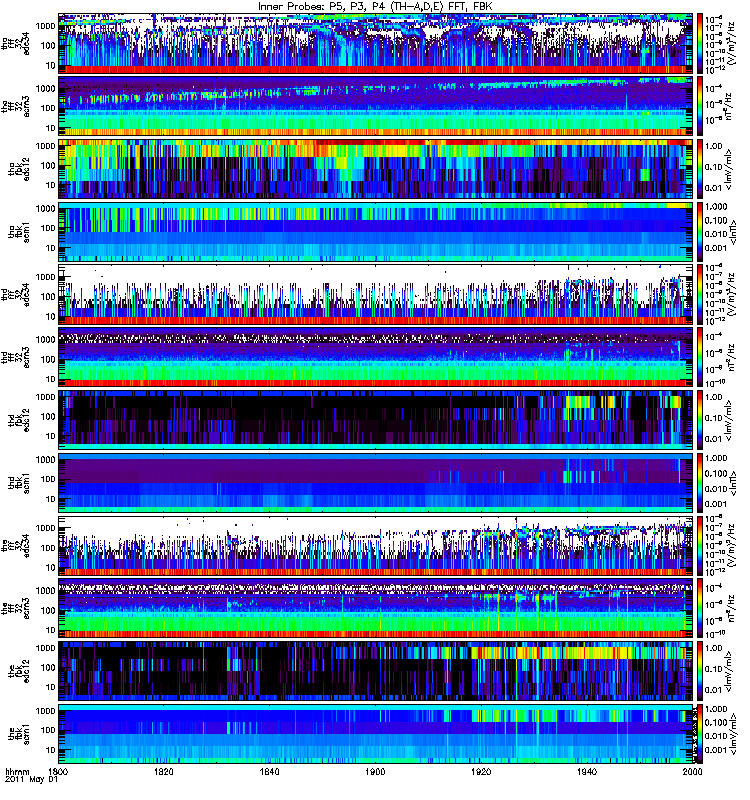The image size is (750, 800).
Task: Click the tha fbk scm1 filter bank panel
Action: pyautogui.click(x=376, y=232)
